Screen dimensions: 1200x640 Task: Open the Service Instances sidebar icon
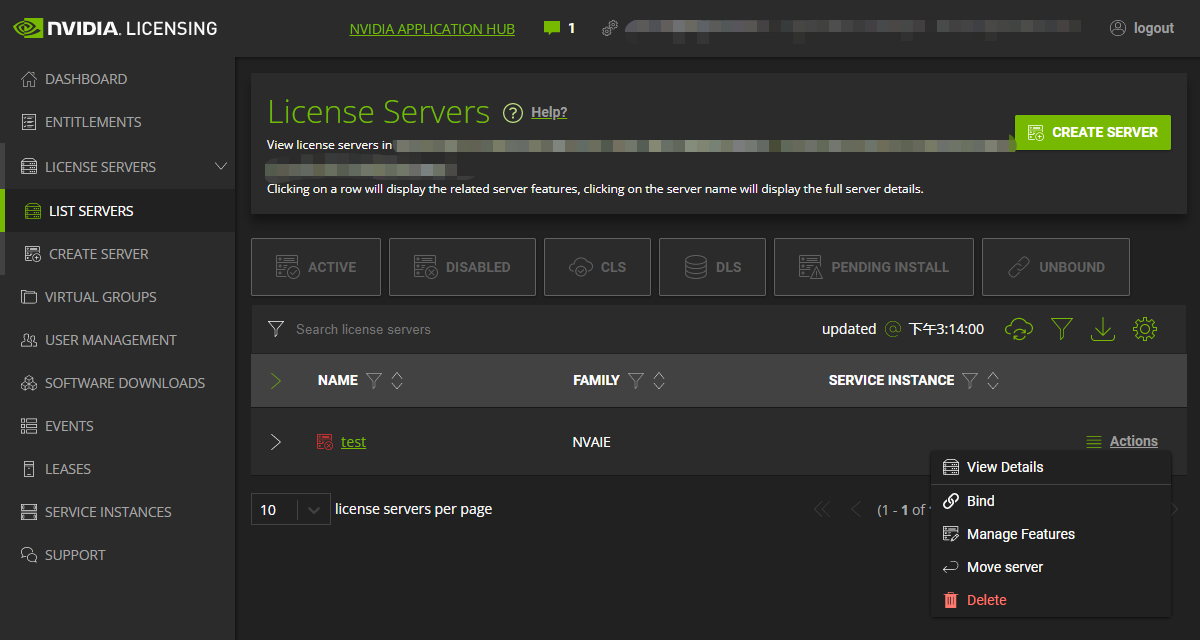tap(28, 512)
